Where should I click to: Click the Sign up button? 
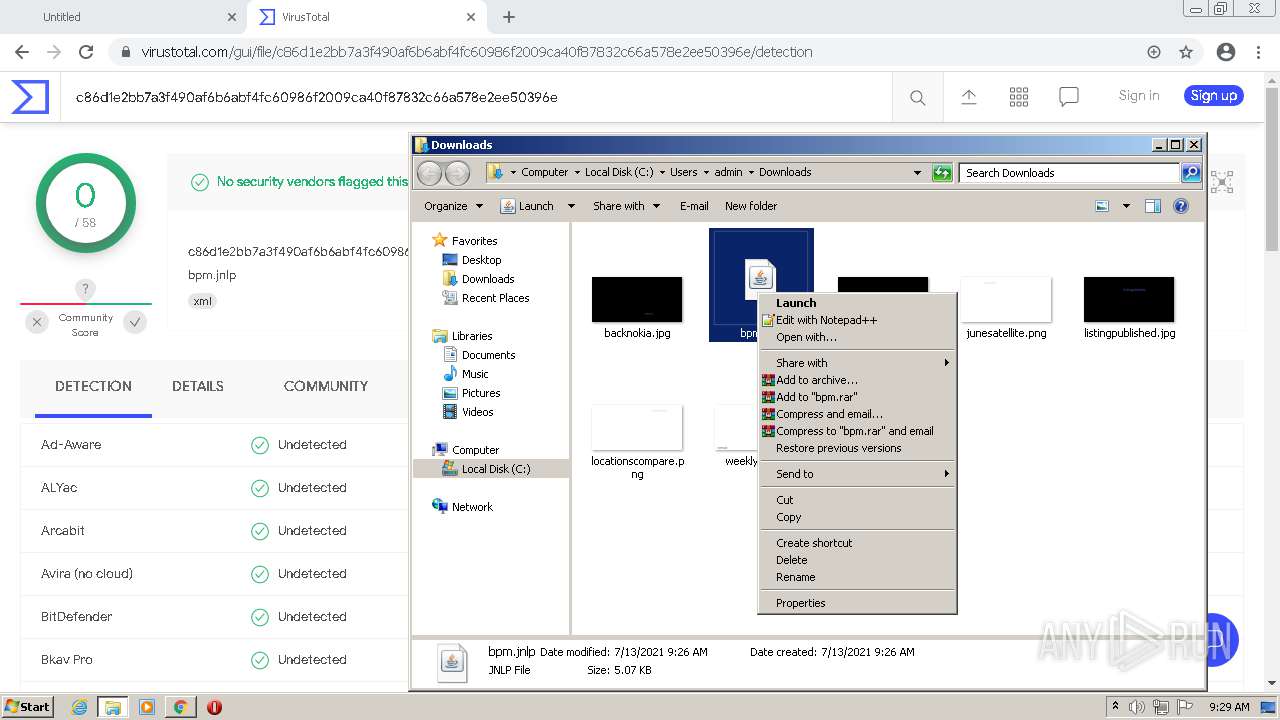pyautogui.click(x=1214, y=96)
